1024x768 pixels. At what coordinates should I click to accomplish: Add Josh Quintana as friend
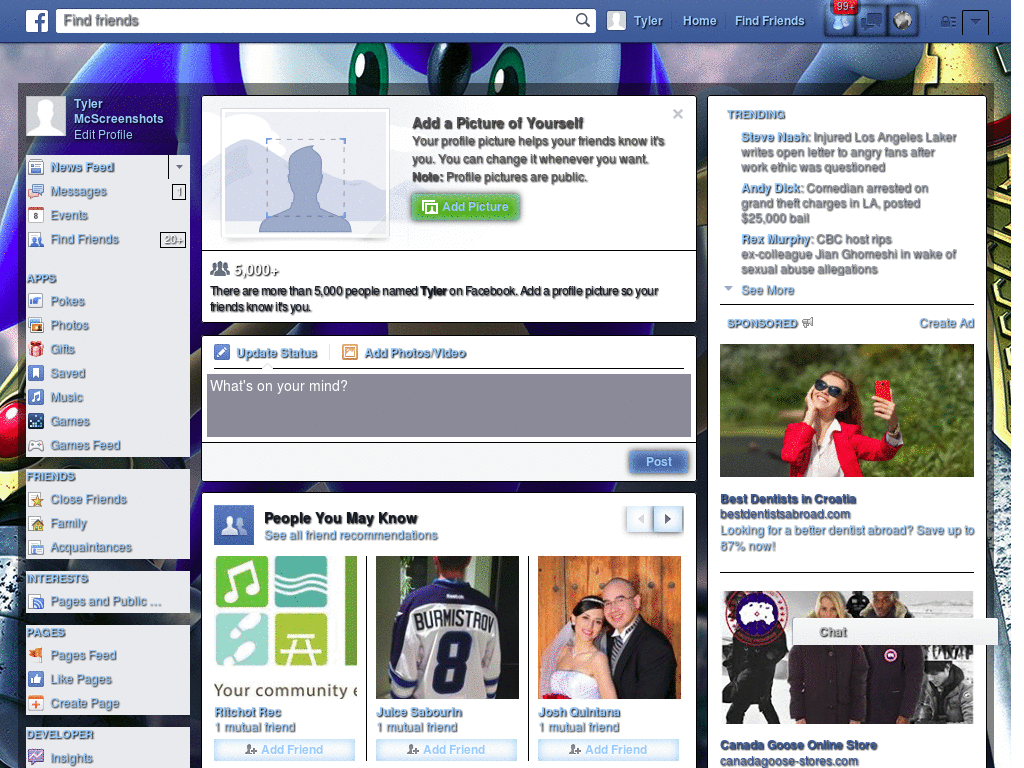[608, 750]
